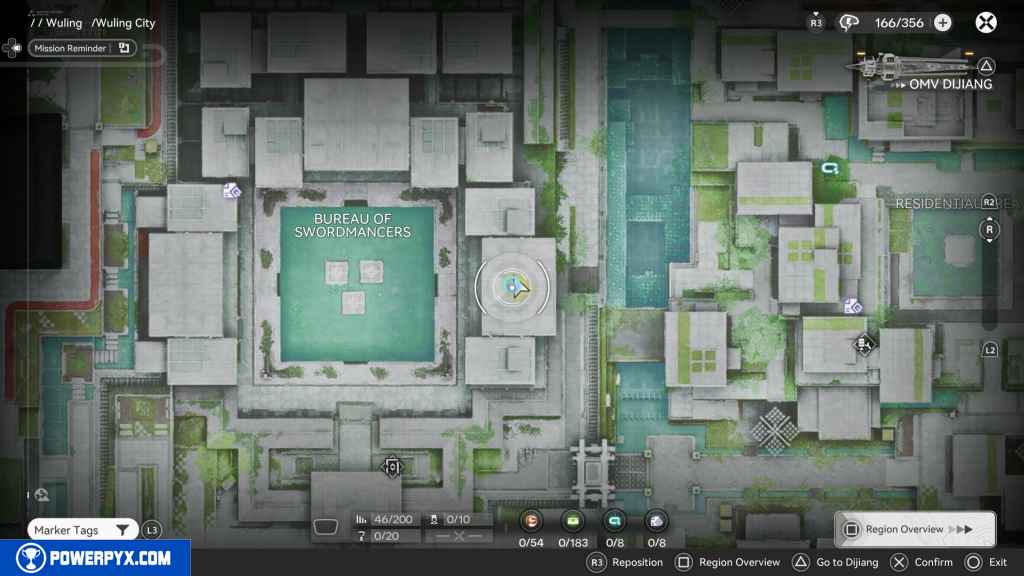Select the Wuling region breadcrumb
Image resolution: width=1024 pixels, height=576 pixels.
(64, 23)
